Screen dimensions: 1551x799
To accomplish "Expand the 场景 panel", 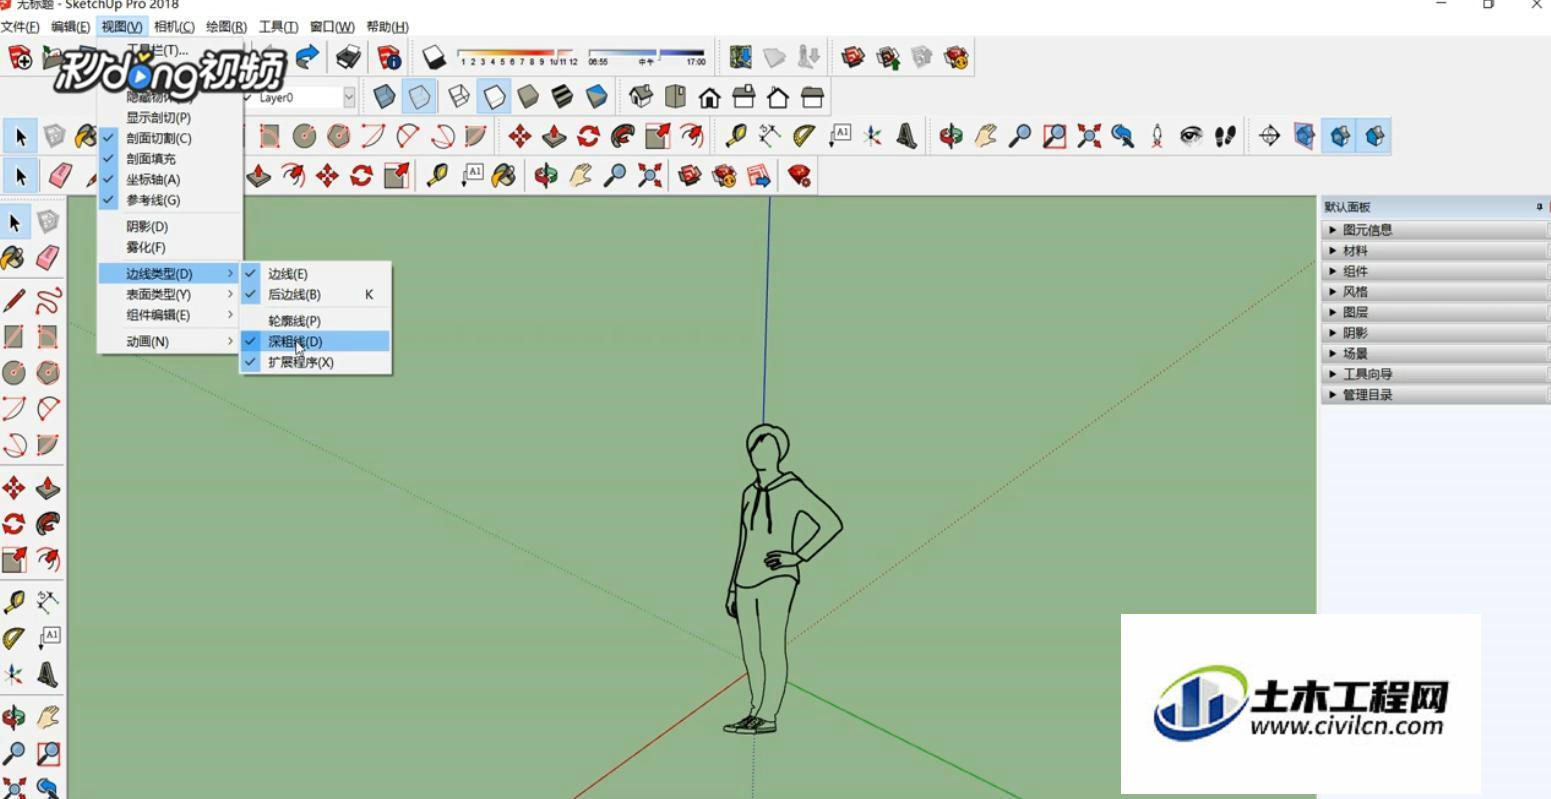I will pyautogui.click(x=1435, y=354).
